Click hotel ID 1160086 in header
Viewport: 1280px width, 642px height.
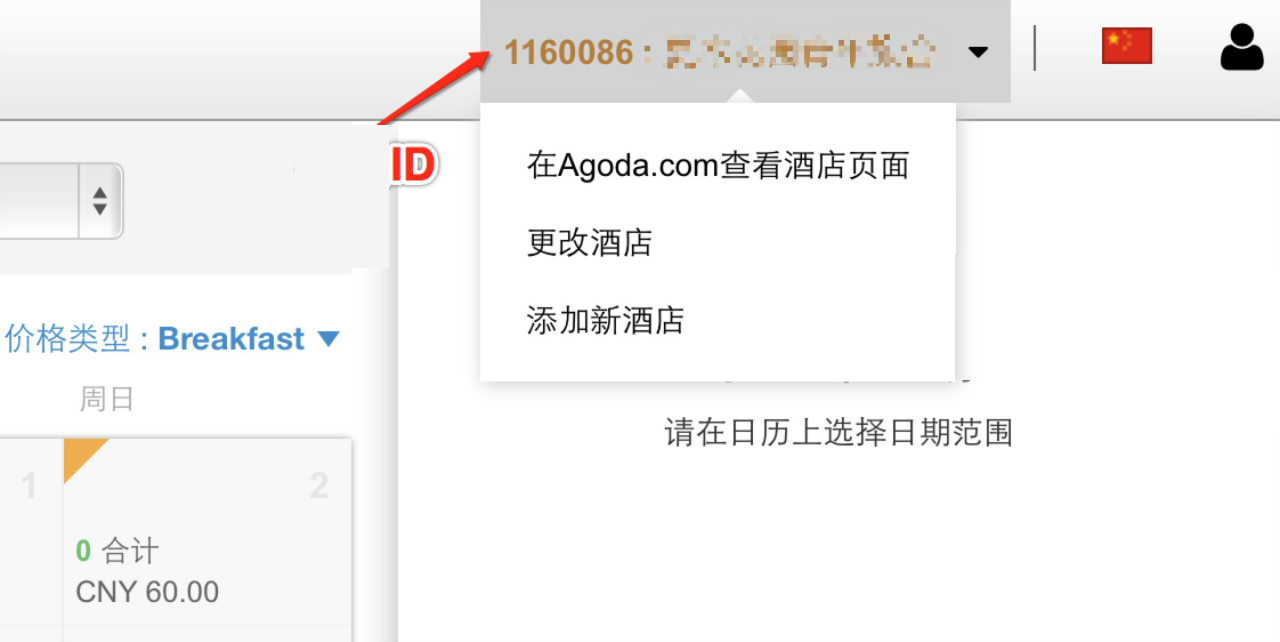pyautogui.click(x=569, y=52)
